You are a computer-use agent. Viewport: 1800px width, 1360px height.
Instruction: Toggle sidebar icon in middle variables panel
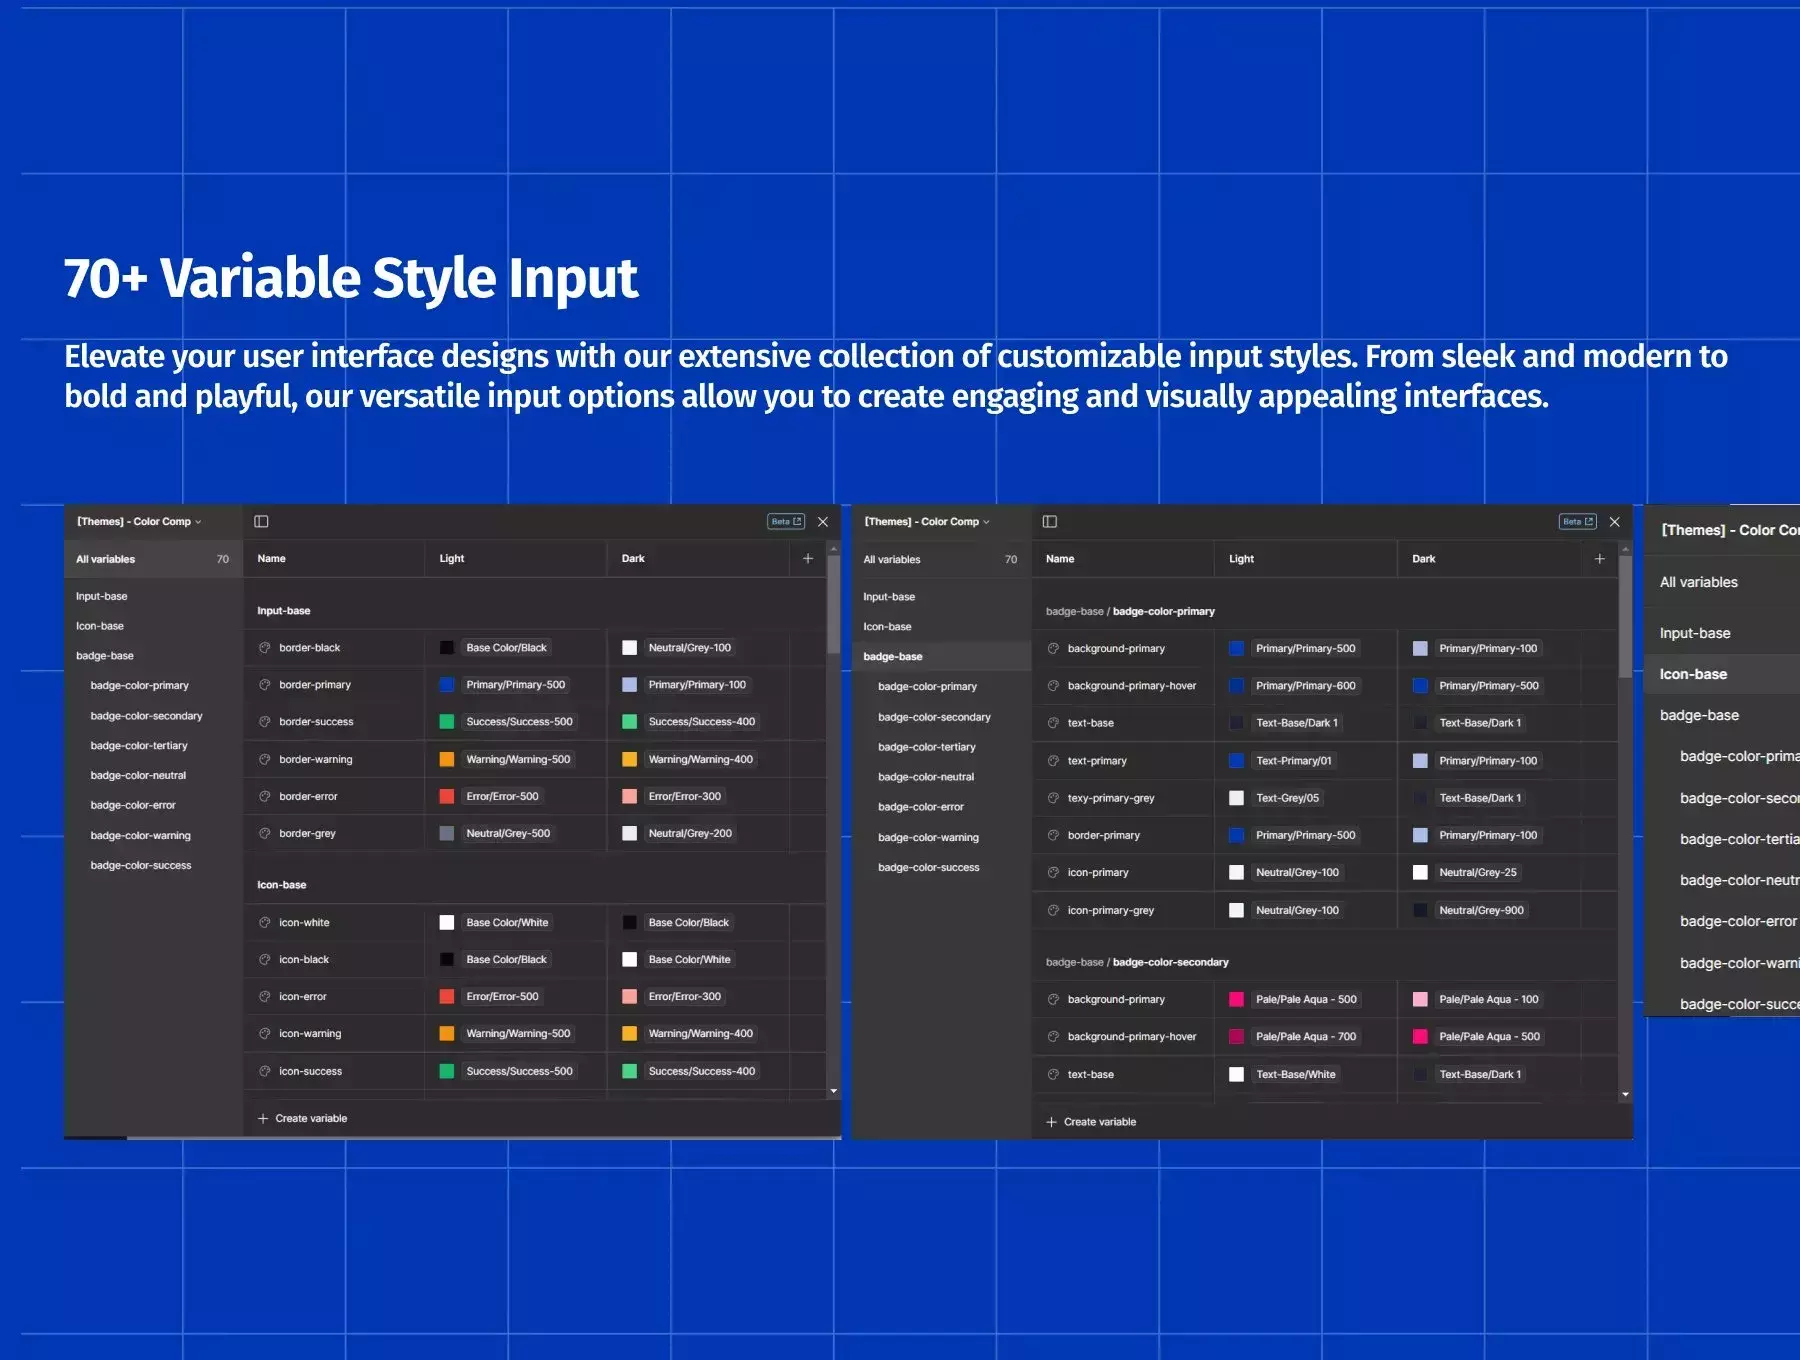pyautogui.click(x=1049, y=521)
